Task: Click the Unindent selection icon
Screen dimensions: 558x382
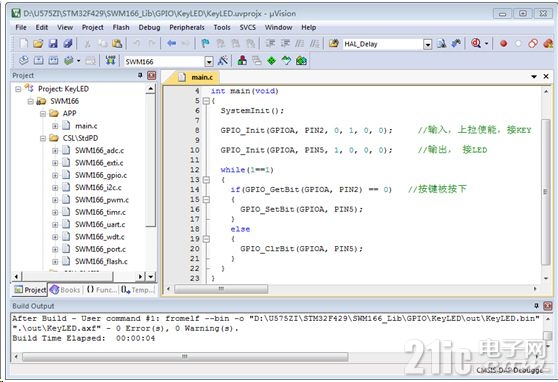Action: click(x=285, y=43)
